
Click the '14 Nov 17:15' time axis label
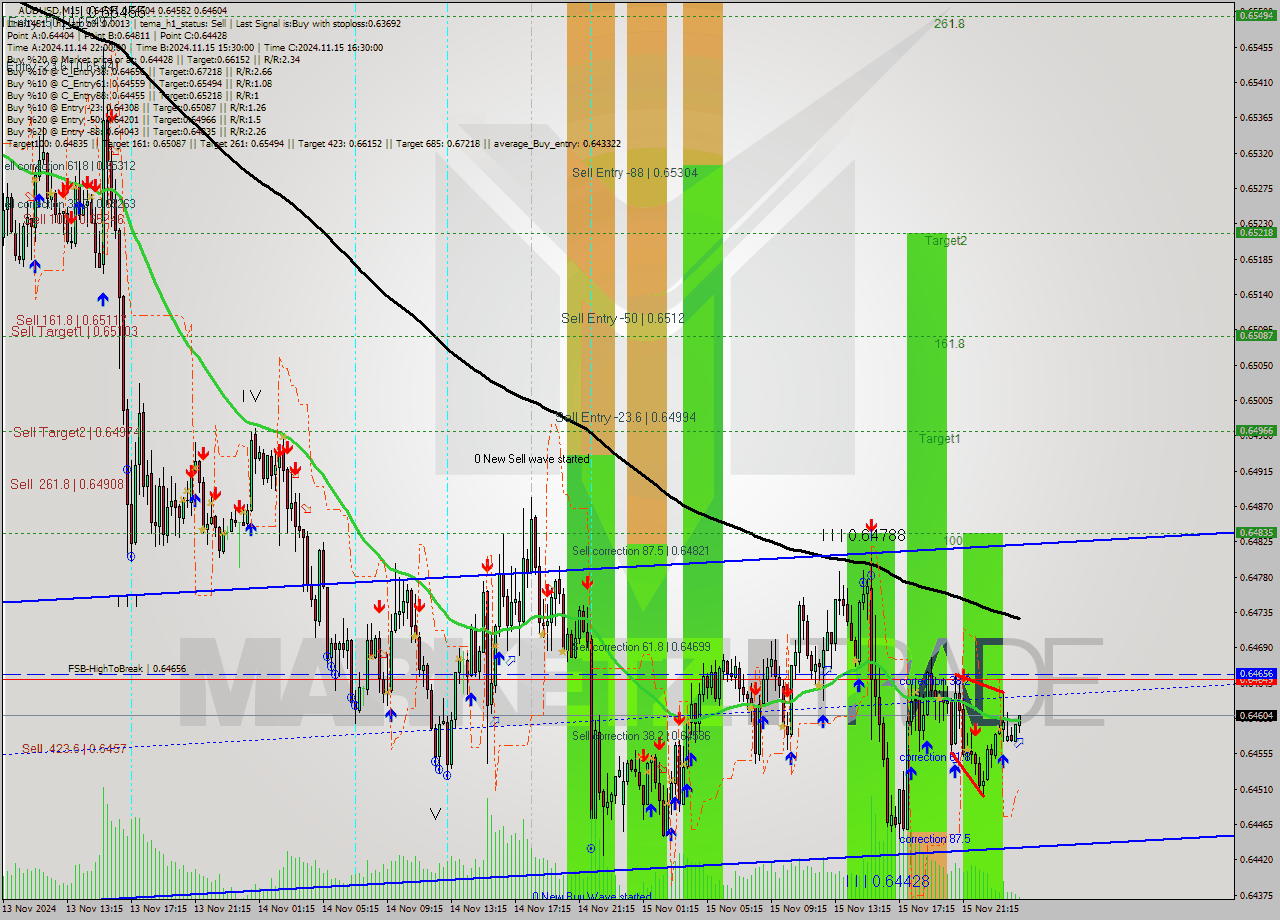click(542, 909)
